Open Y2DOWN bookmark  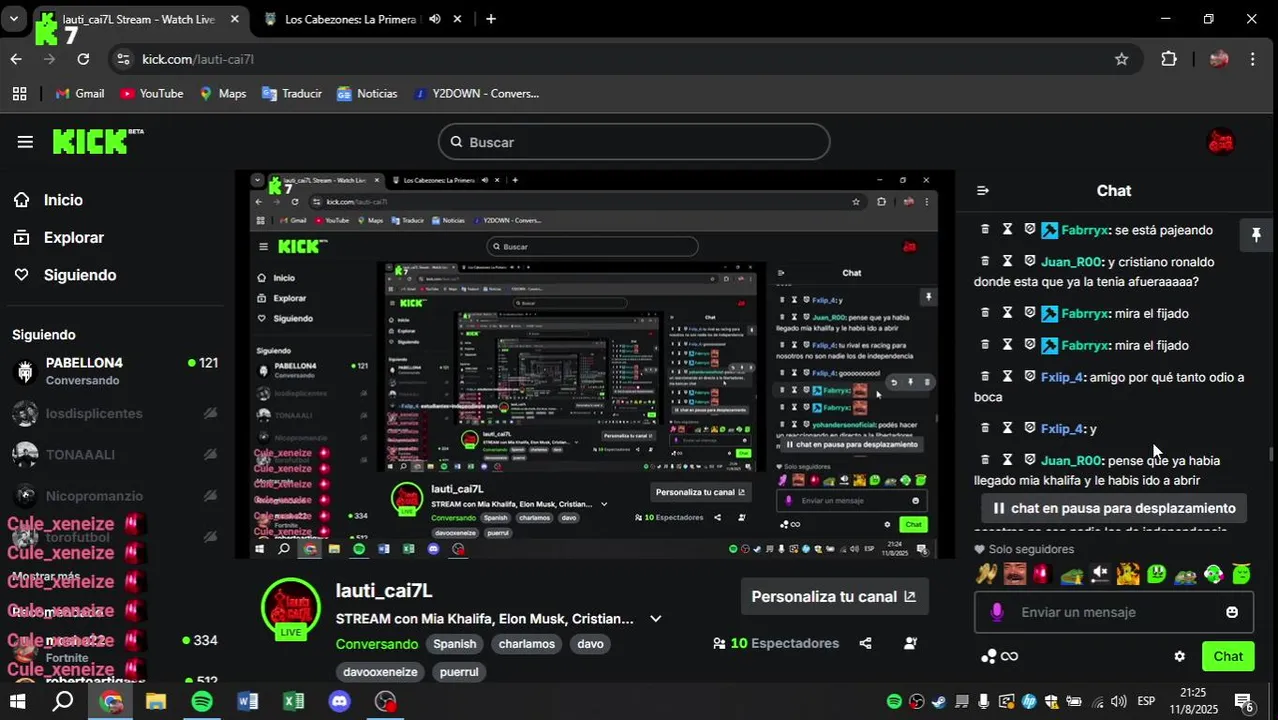click(x=476, y=93)
